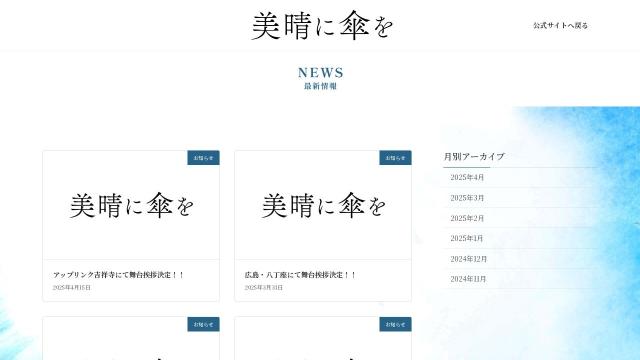Open the 公式サイトへ戻る link

560,25
